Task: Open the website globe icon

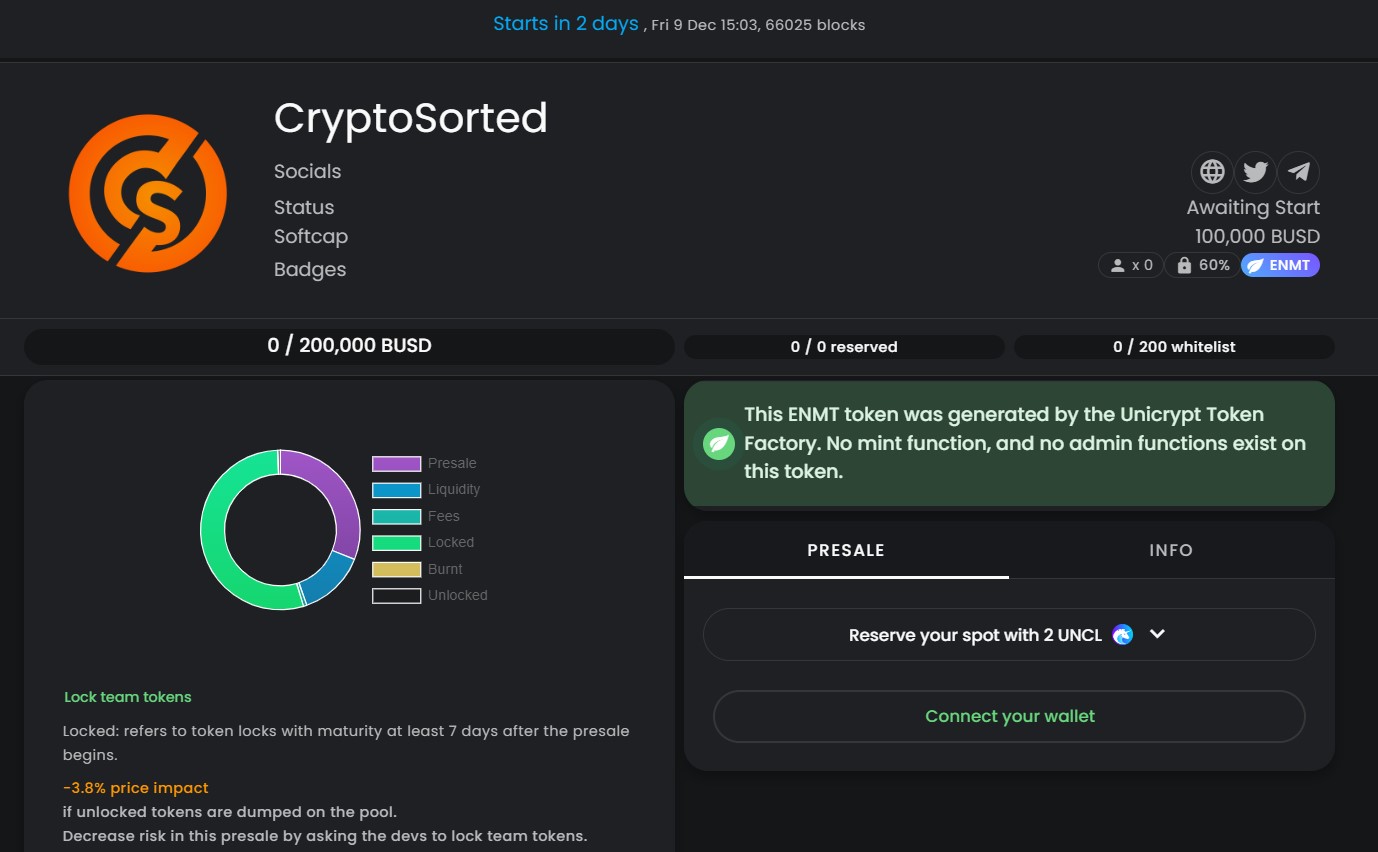Action: (1212, 172)
